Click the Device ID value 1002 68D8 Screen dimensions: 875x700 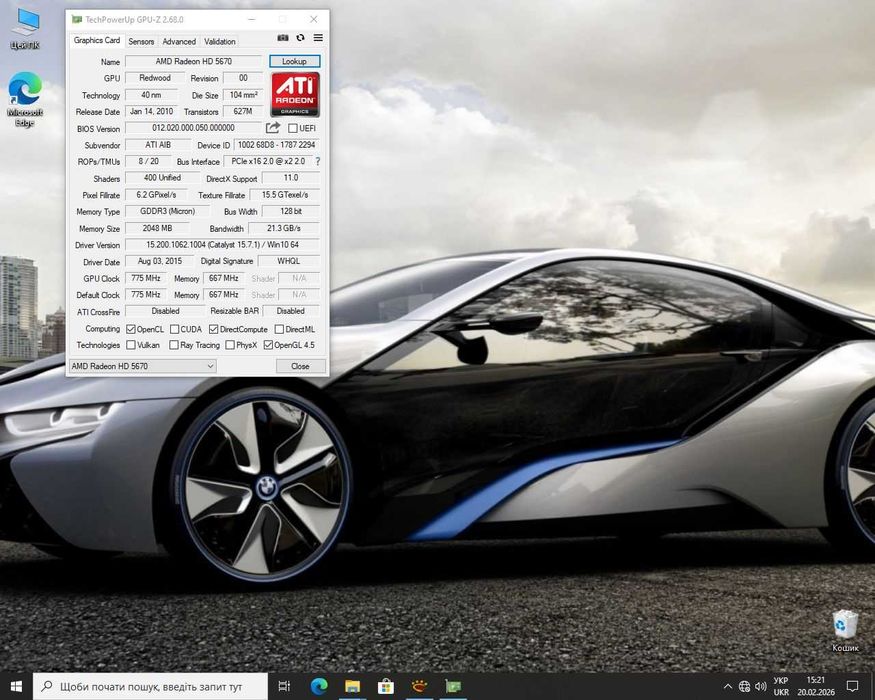[x=276, y=145]
